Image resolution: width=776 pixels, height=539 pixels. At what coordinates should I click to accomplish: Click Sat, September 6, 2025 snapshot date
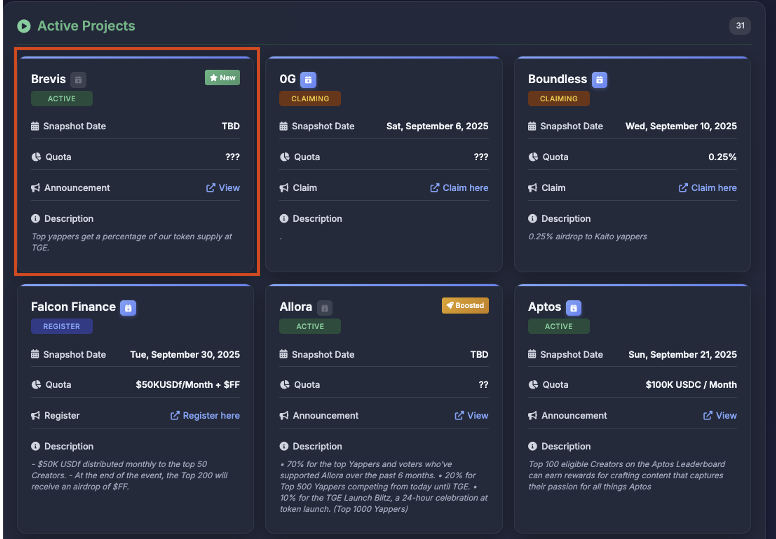(437, 126)
